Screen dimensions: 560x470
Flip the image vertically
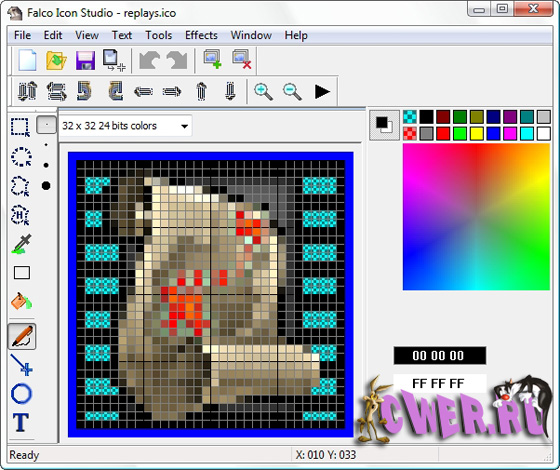point(28,91)
